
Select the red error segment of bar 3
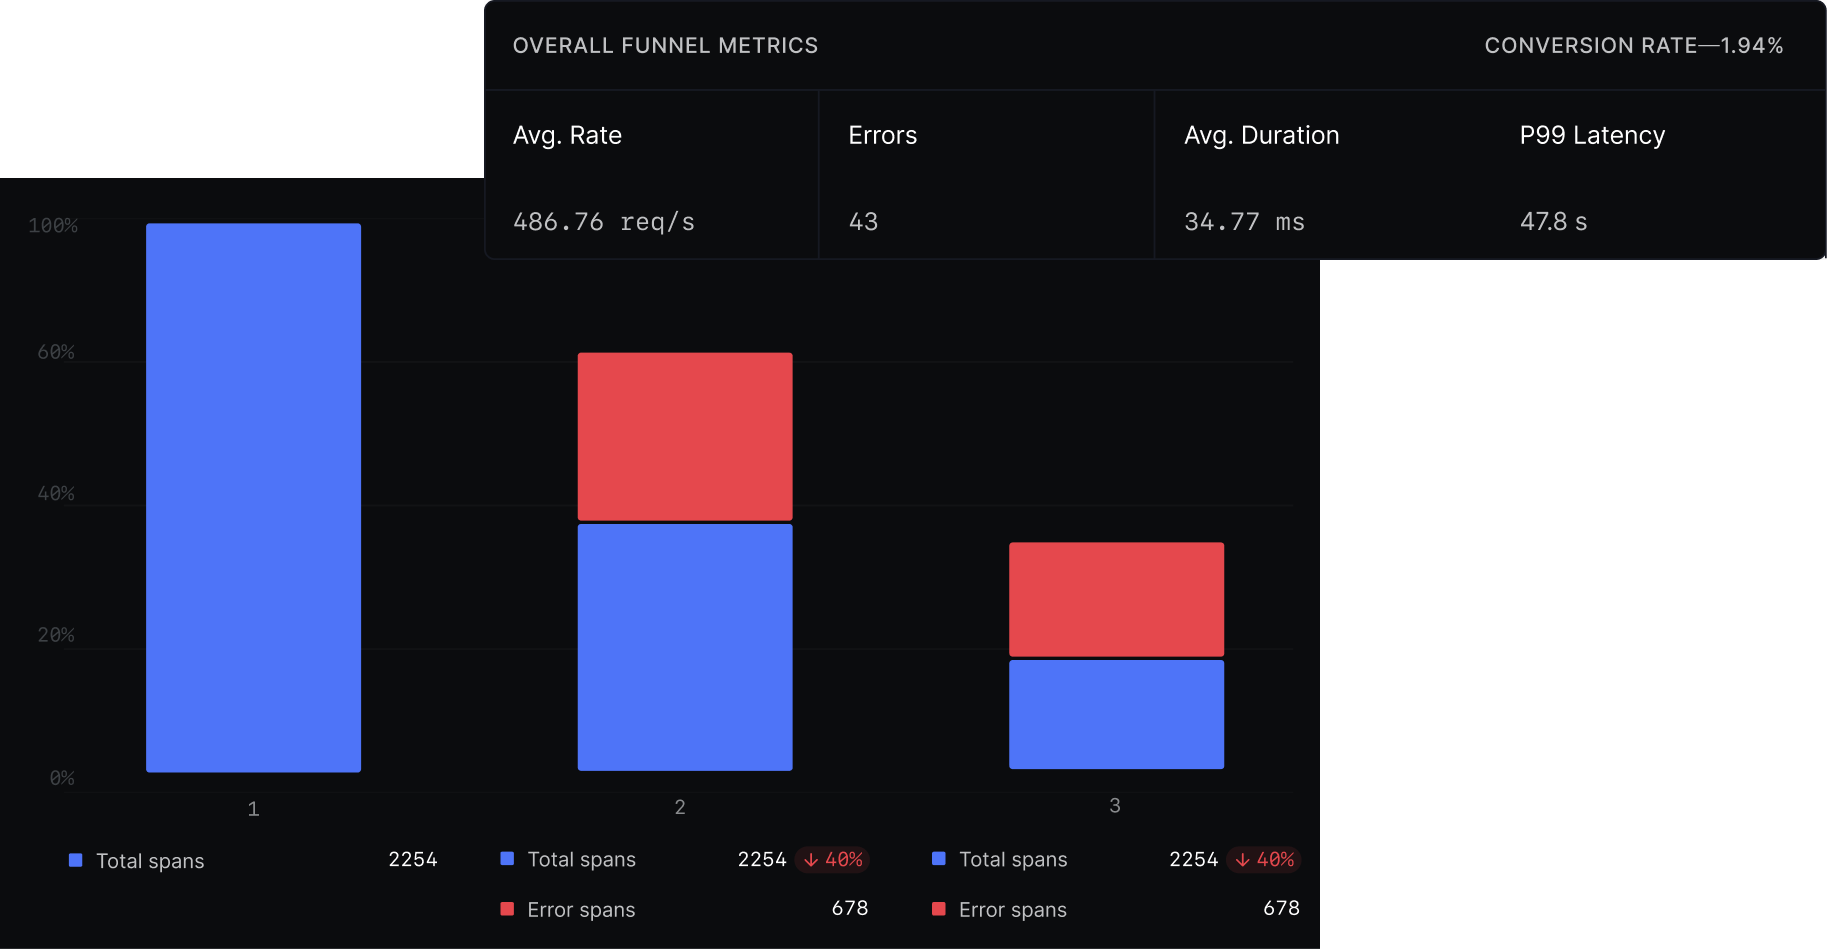[1116, 599]
